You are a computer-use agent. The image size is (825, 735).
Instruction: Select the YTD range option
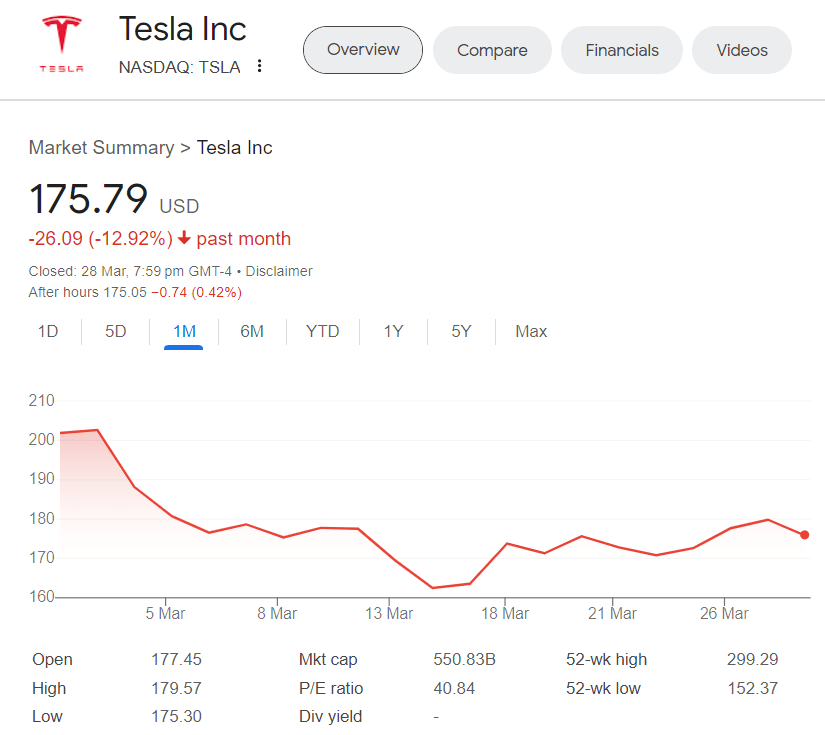pos(322,332)
